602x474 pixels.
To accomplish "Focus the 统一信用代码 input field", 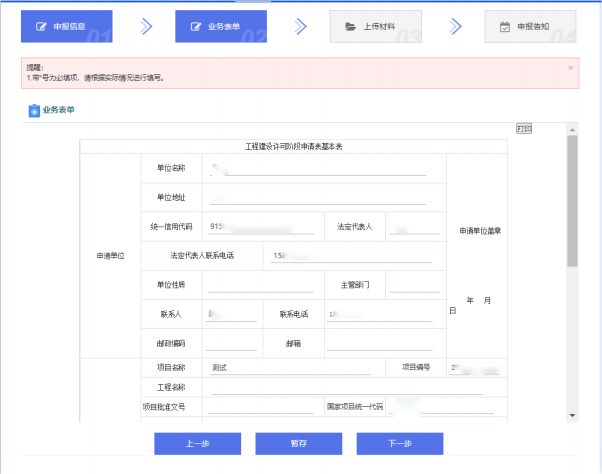I will tap(261, 227).
